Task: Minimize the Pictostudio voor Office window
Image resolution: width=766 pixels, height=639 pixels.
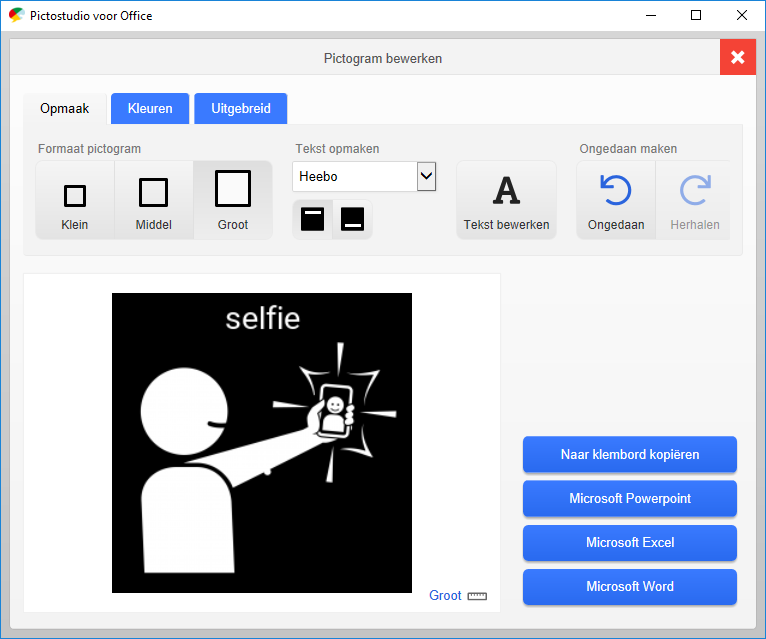Action: pyautogui.click(x=651, y=15)
